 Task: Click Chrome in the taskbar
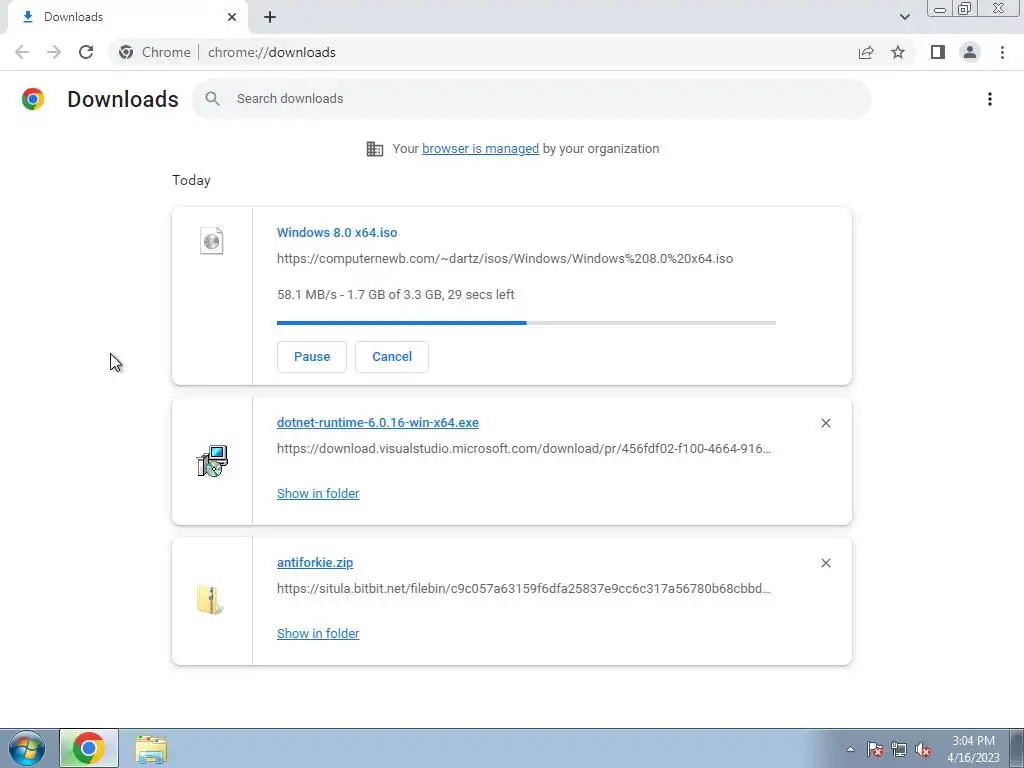(89, 748)
